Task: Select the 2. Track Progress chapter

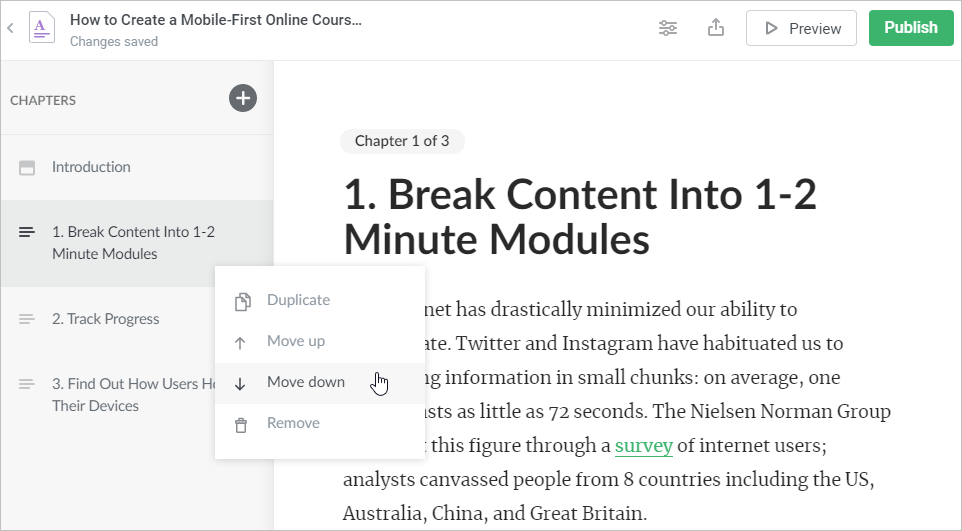Action: point(105,319)
